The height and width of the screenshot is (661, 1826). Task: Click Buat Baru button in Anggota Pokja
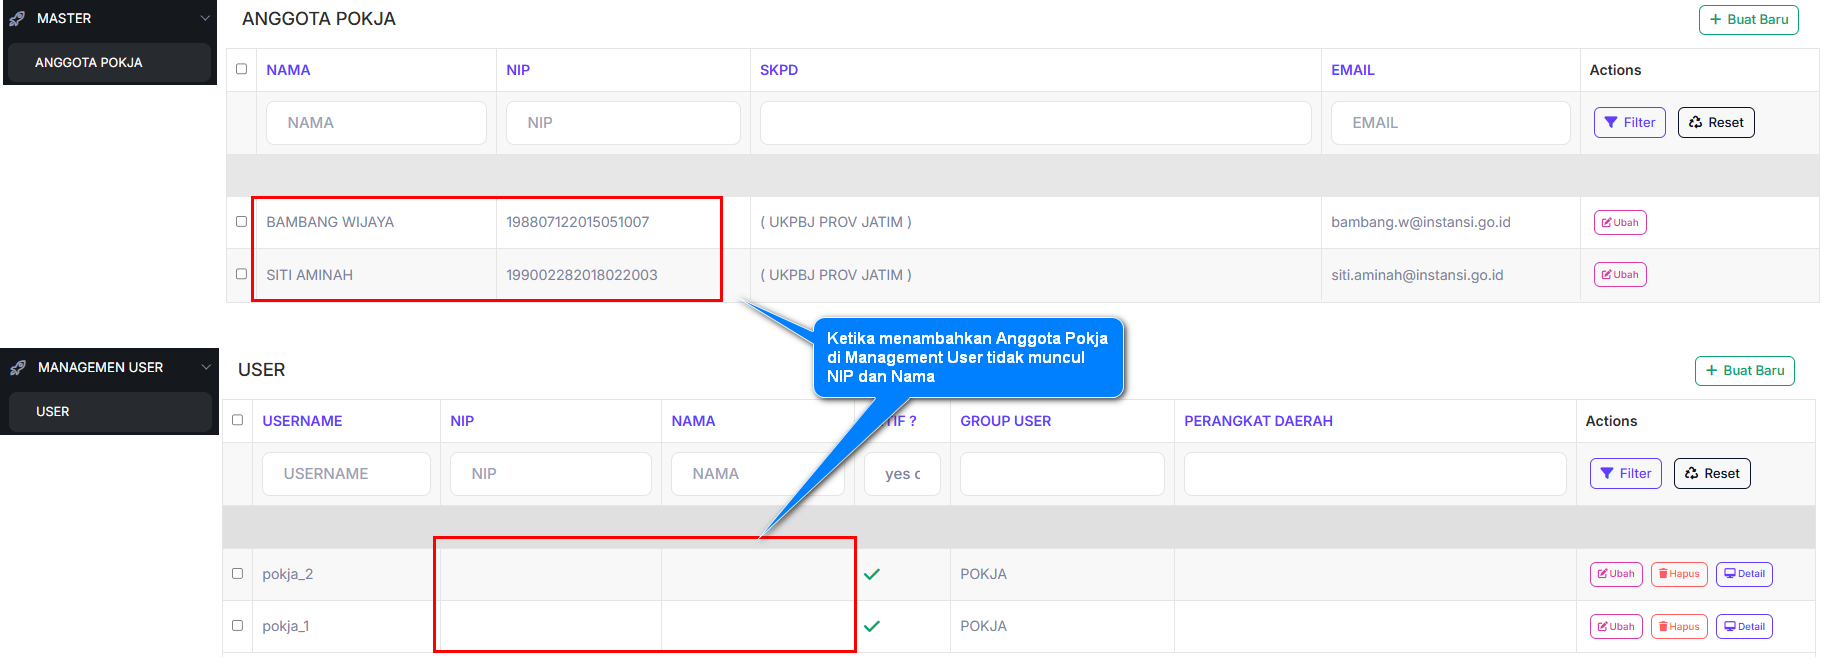click(x=1748, y=20)
